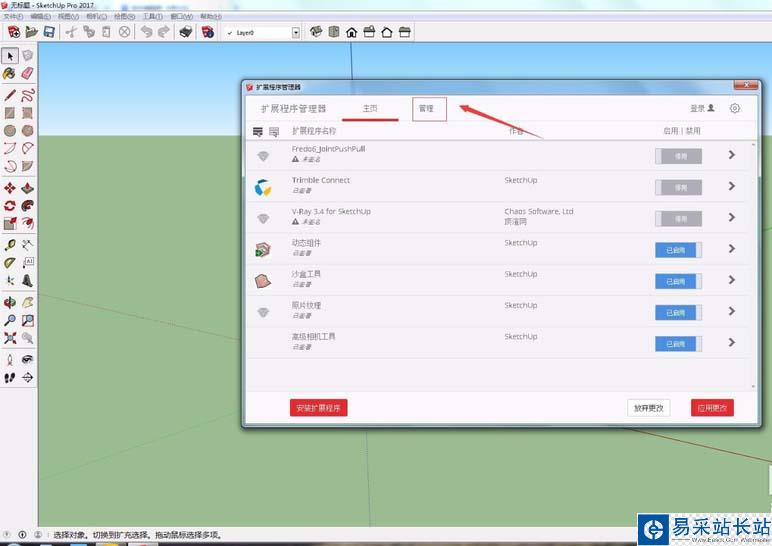Viewport: 772px width, 546px height.
Task: Expand V-Ray 3.4 details chevron
Action: [x=732, y=217]
